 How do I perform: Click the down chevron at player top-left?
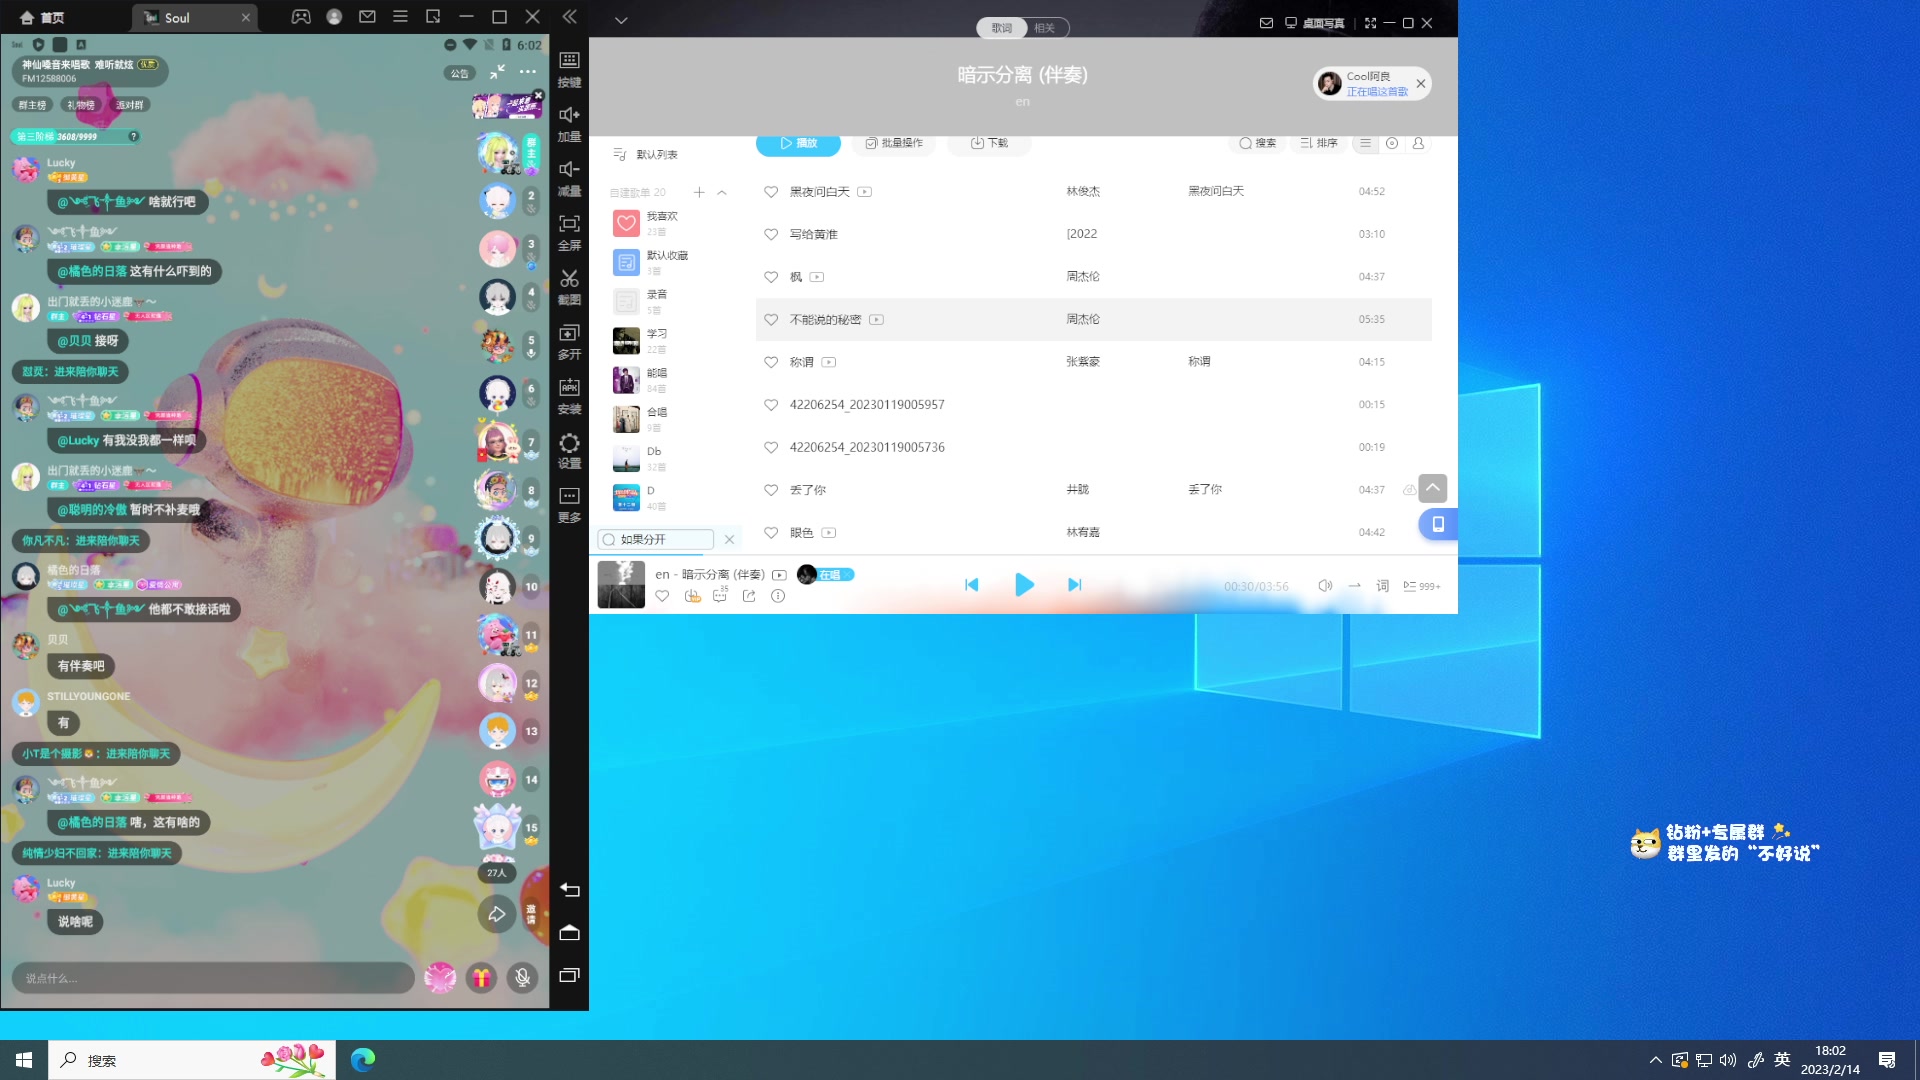coord(621,20)
